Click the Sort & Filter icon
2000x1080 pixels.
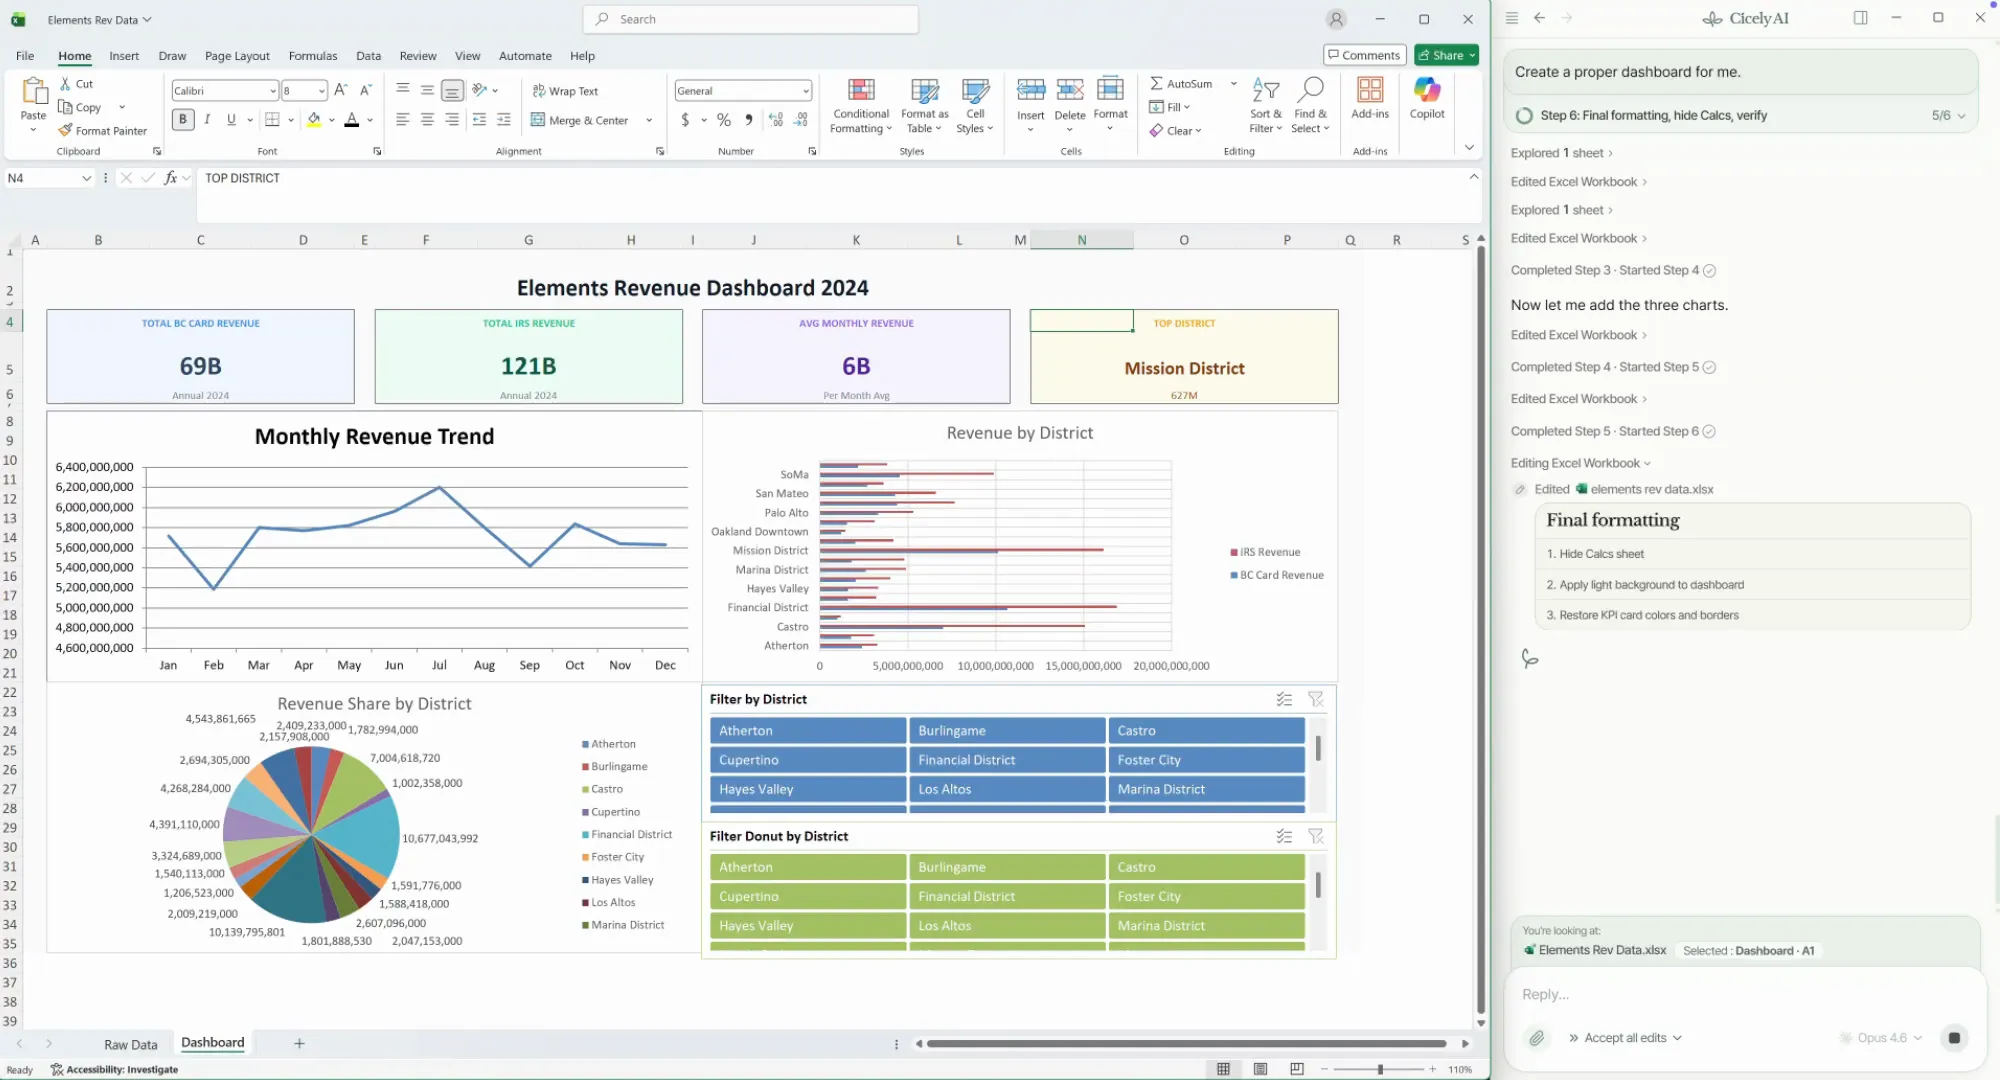point(1265,92)
